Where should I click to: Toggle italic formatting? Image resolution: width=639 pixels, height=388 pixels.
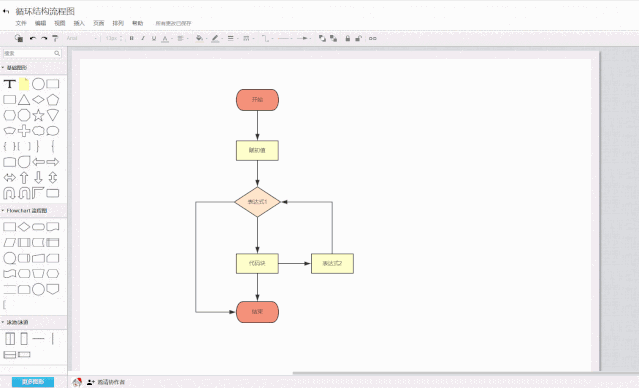[143, 38]
